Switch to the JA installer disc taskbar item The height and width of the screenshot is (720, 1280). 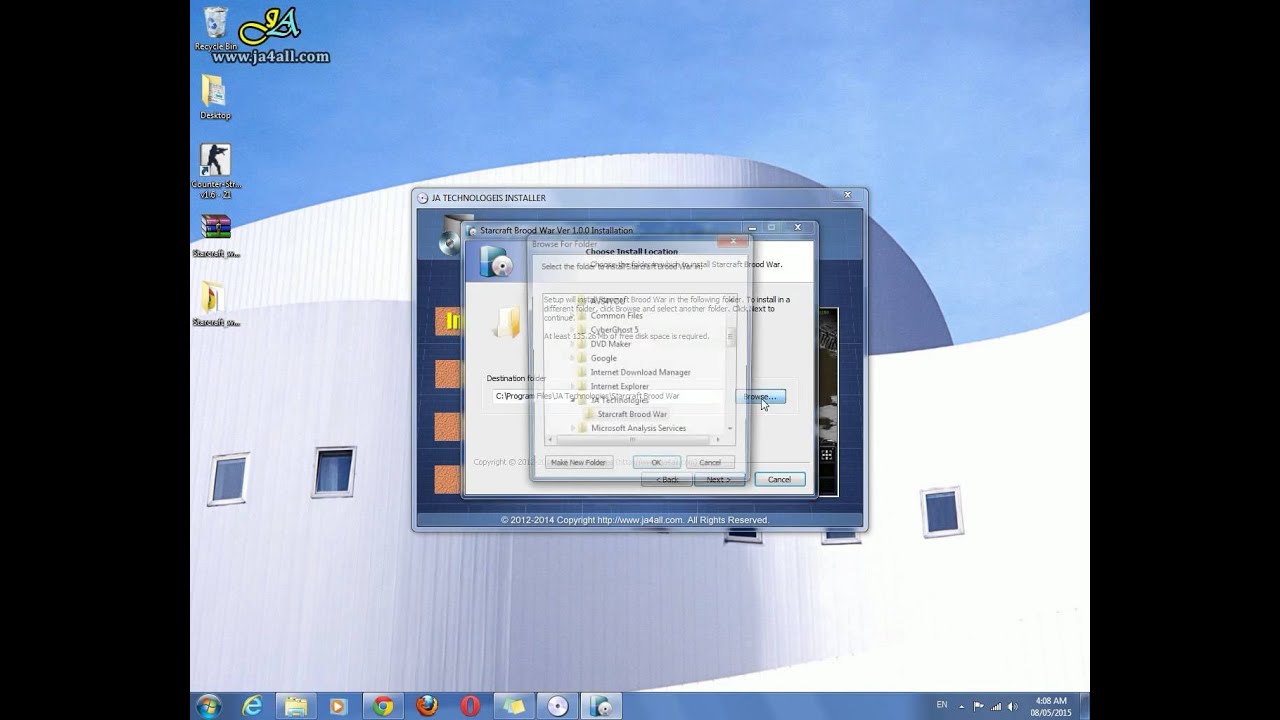click(x=558, y=706)
